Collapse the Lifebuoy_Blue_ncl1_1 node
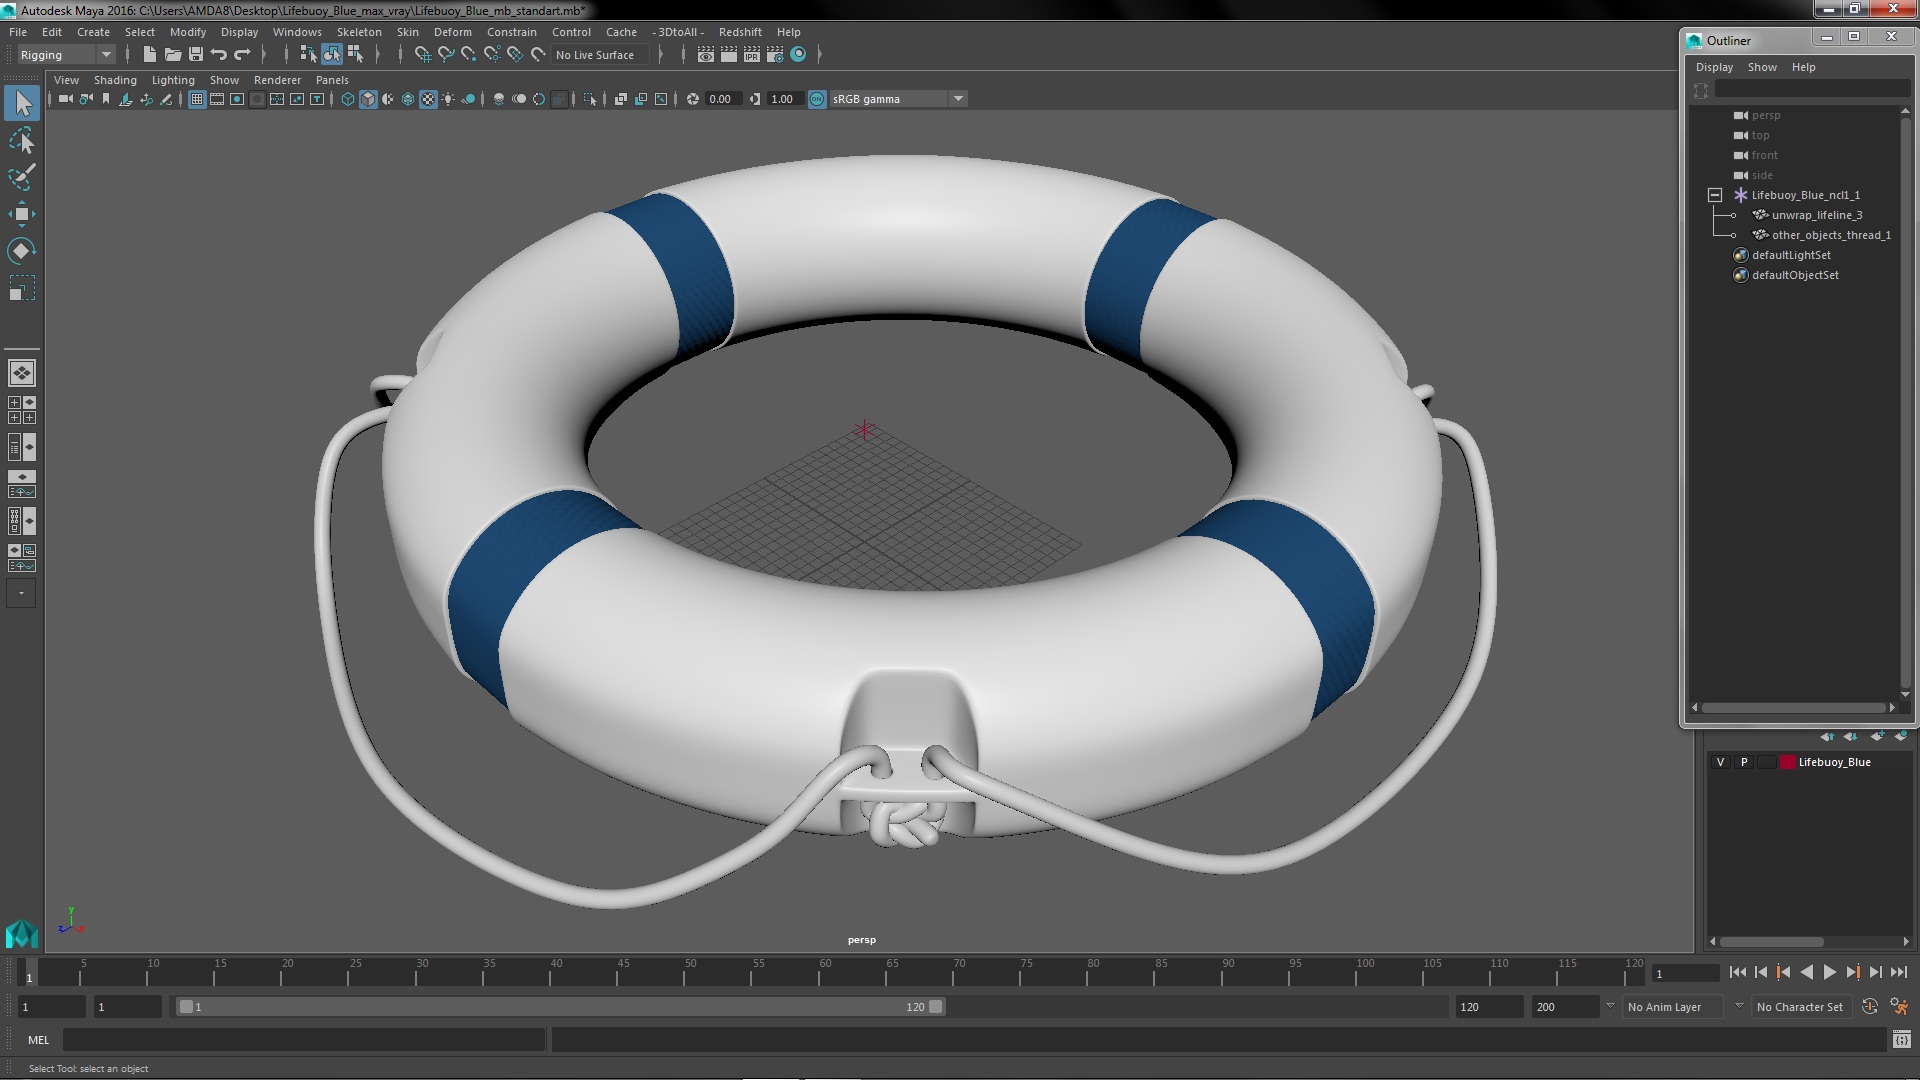 (1714, 195)
